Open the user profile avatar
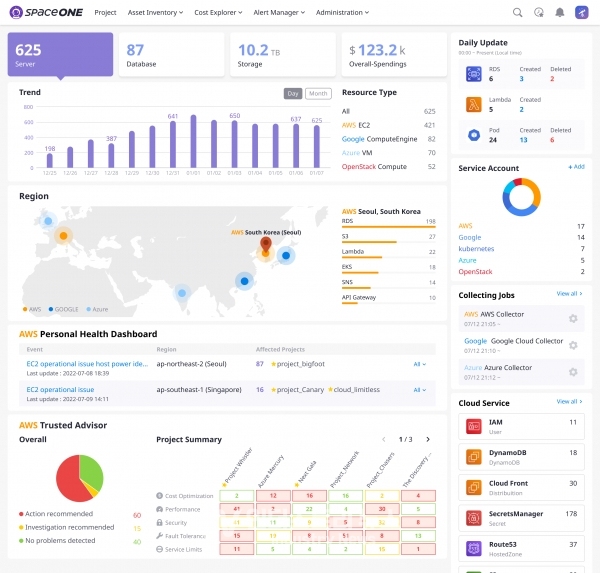600x573 pixels. [x=582, y=12]
